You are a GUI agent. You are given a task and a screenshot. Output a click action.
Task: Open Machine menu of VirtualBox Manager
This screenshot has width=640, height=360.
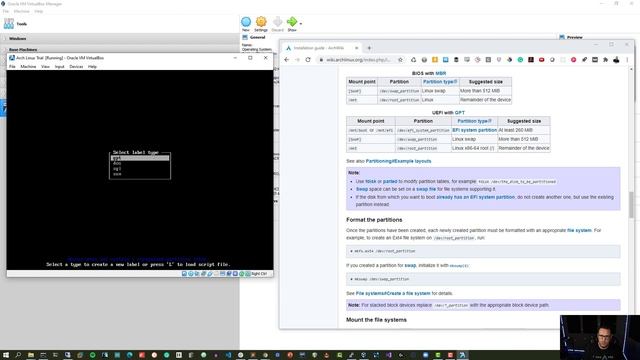point(22,11)
